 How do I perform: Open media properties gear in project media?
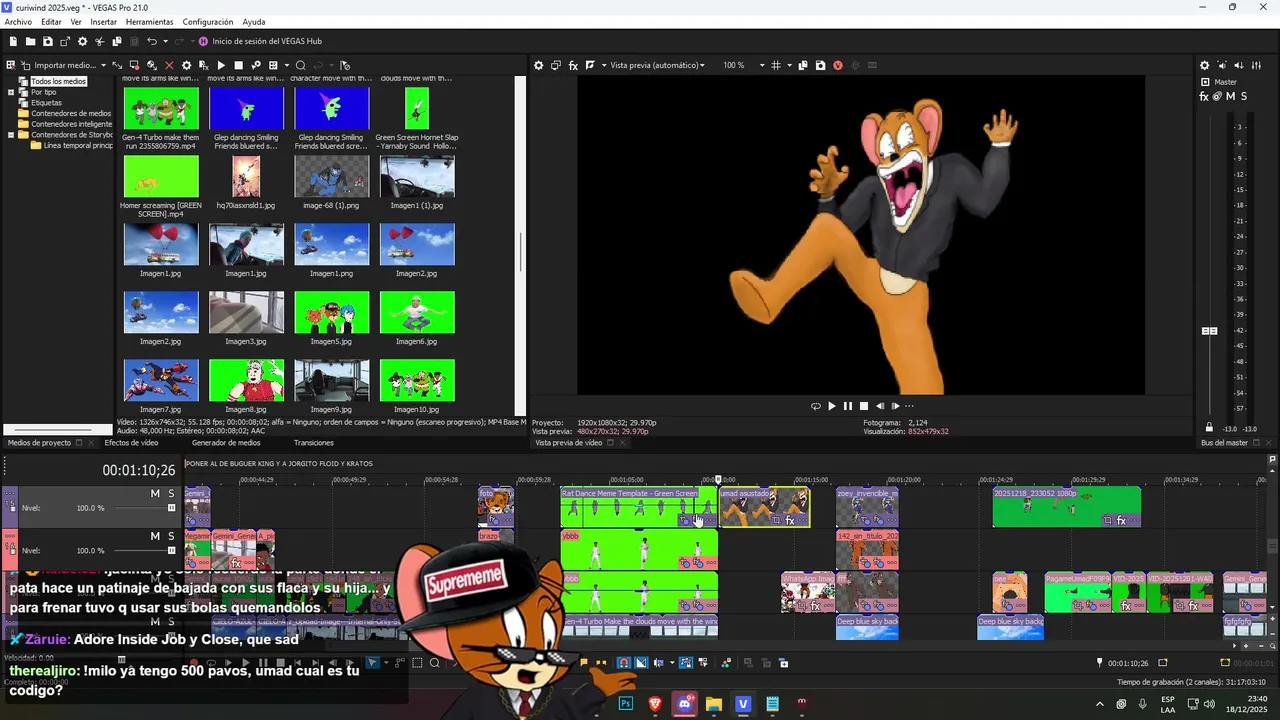186,65
